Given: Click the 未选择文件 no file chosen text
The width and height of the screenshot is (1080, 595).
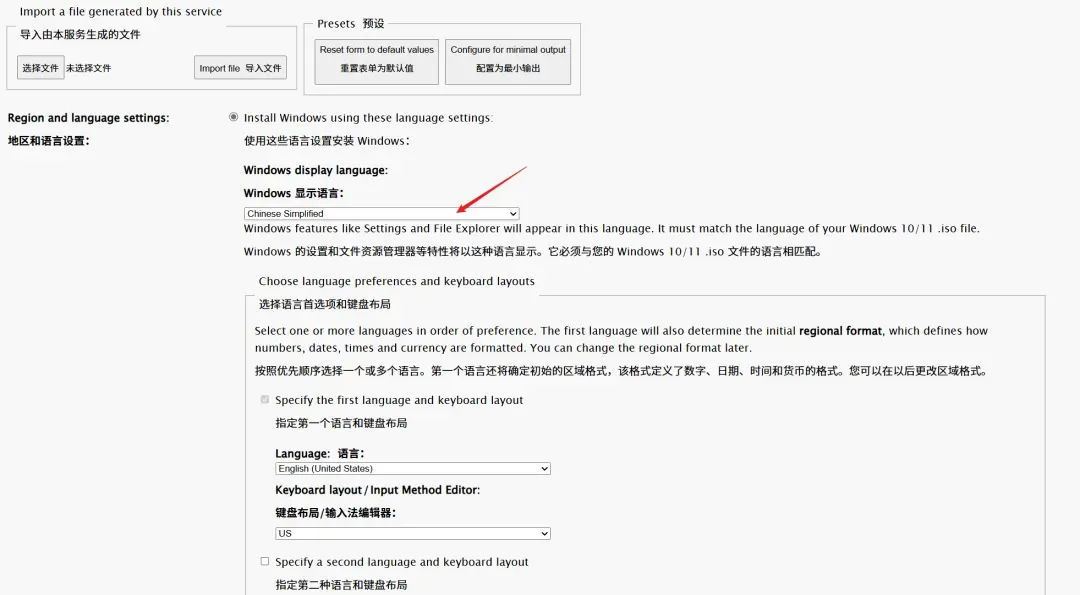Looking at the screenshot, I should (89, 68).
